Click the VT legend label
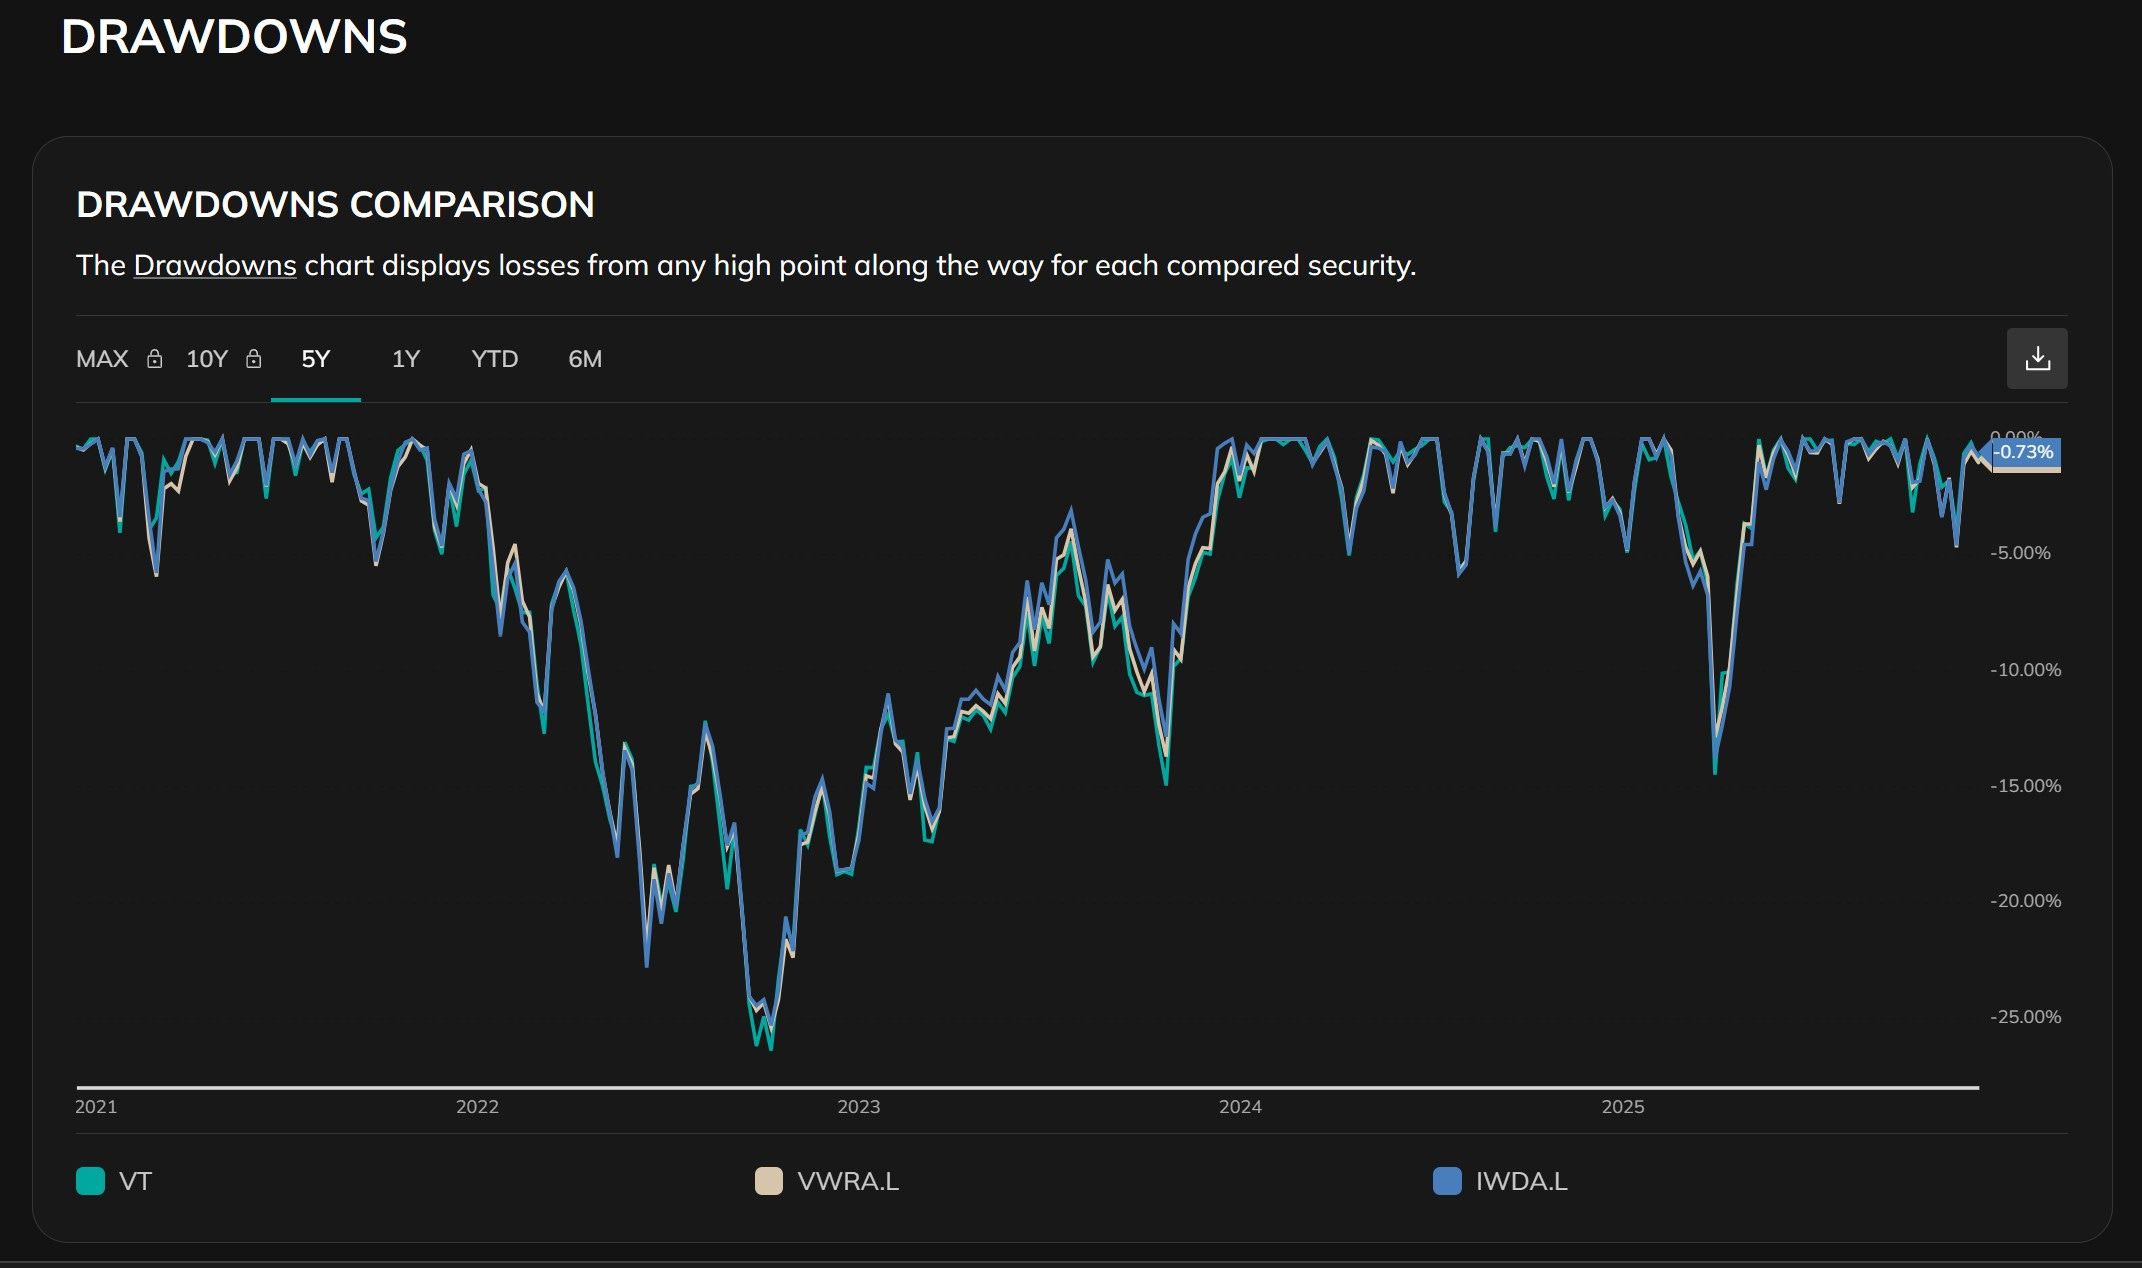Screen dimensions: 2142x1268 tap(135, 1181)
